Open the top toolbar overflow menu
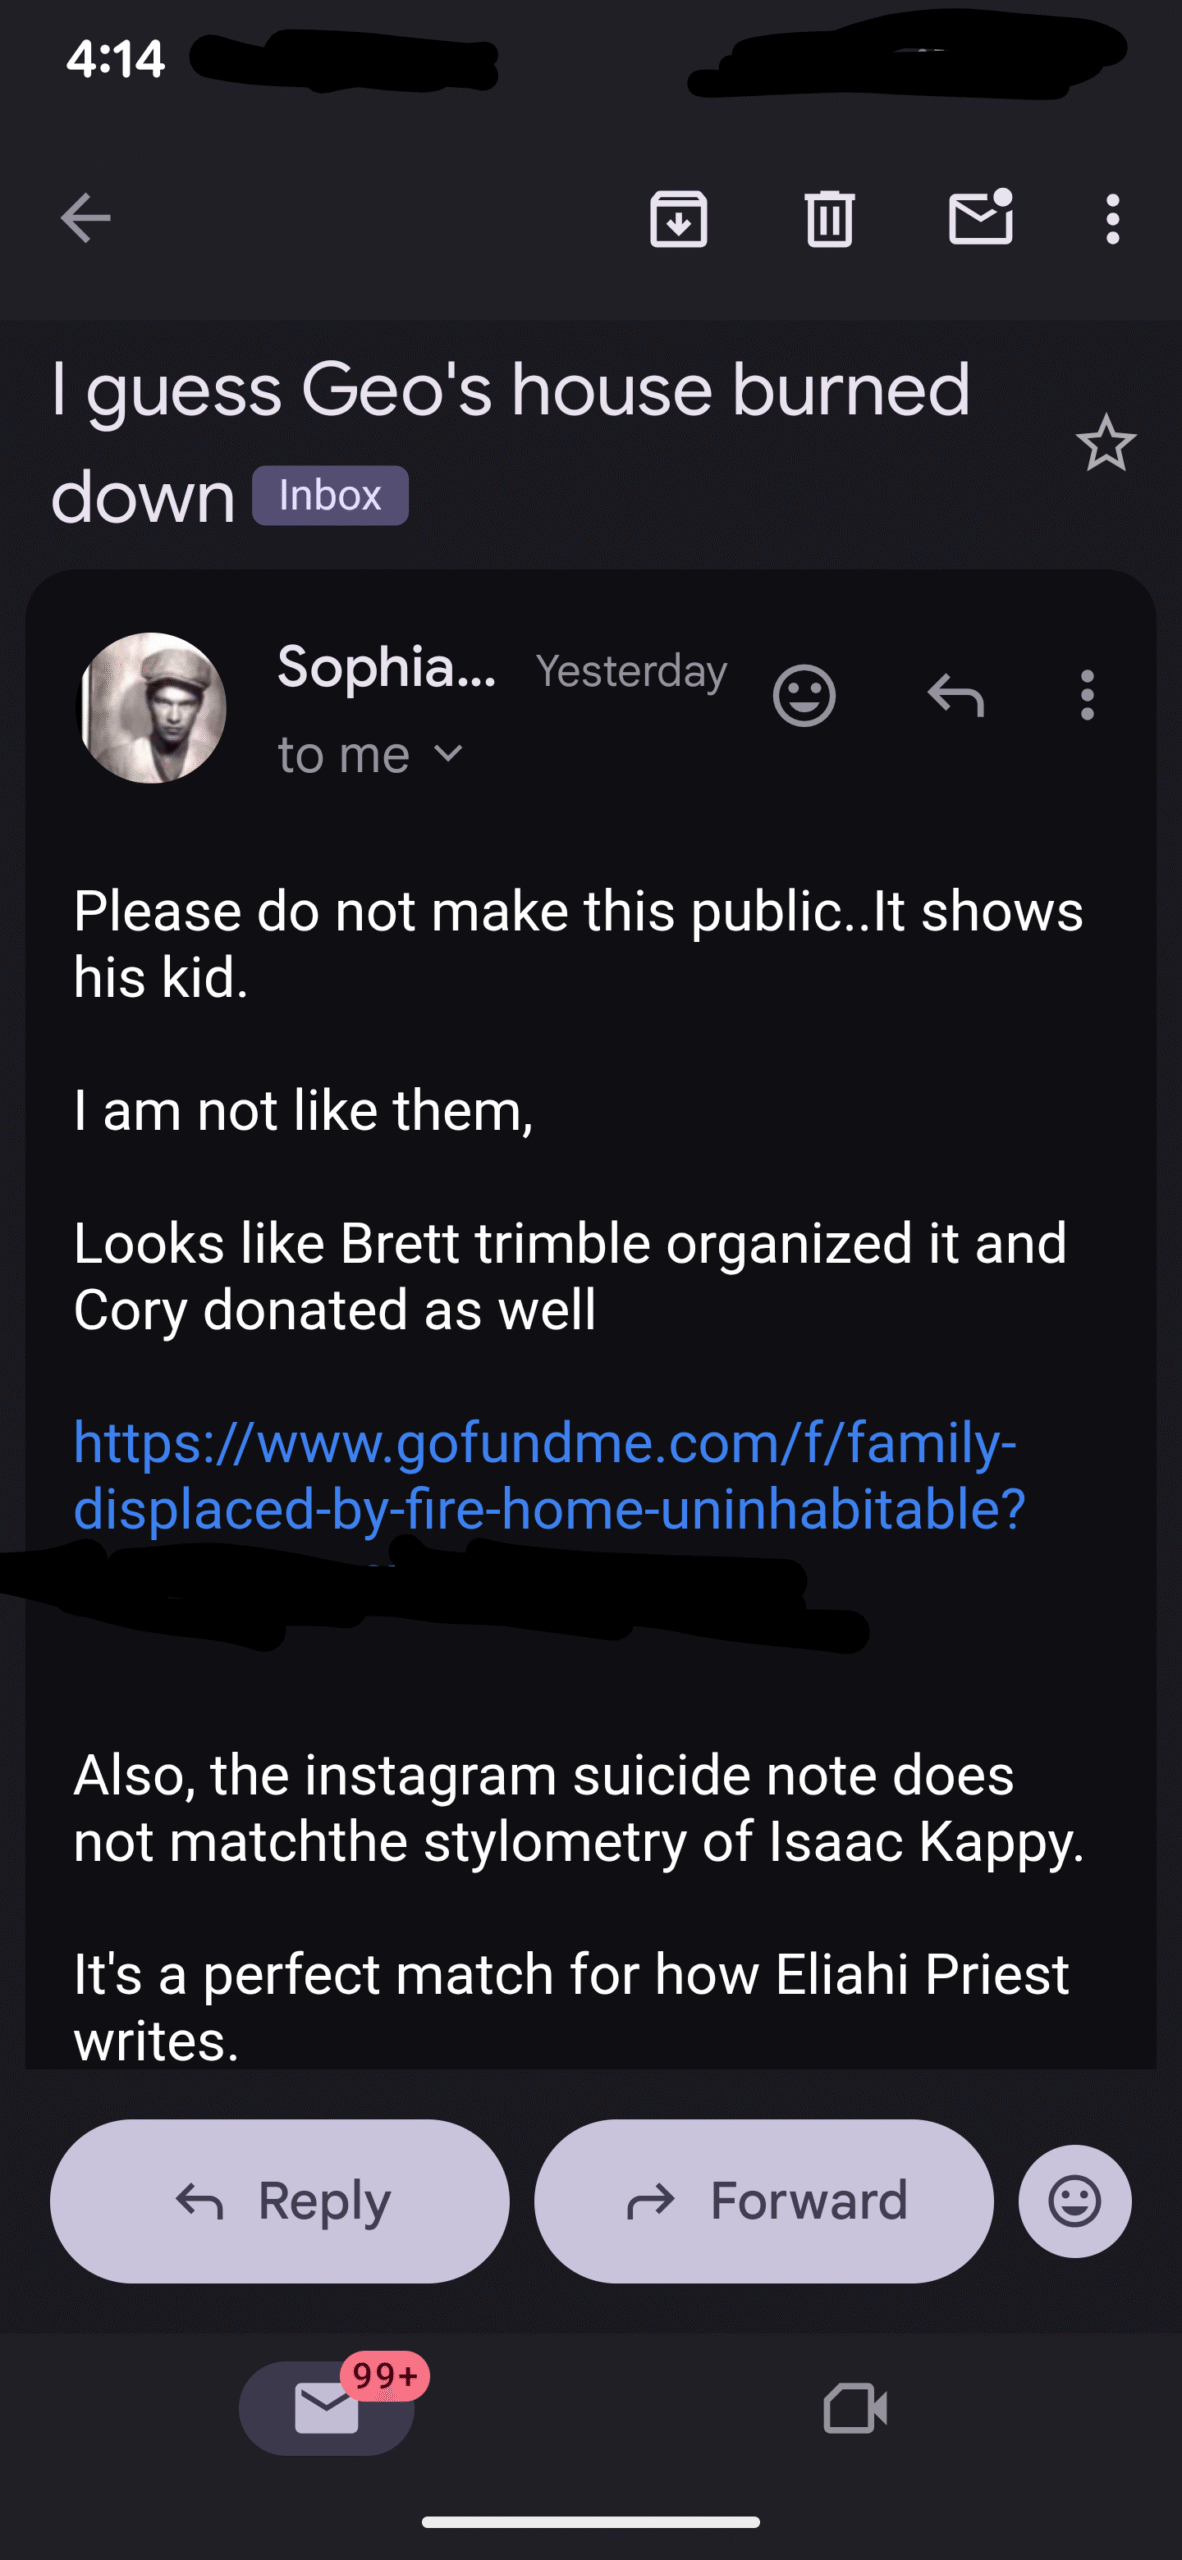The width and height of the screenshot is (1182, 2560). [x=1112, y=218]
